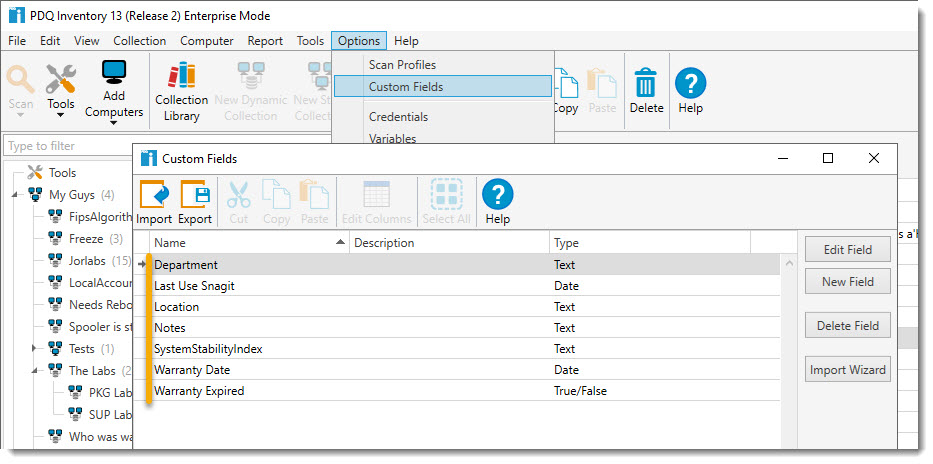The height and width of the screenshot is (464, 933).
Task: Expand the Tests tree node
Action: 34,348
